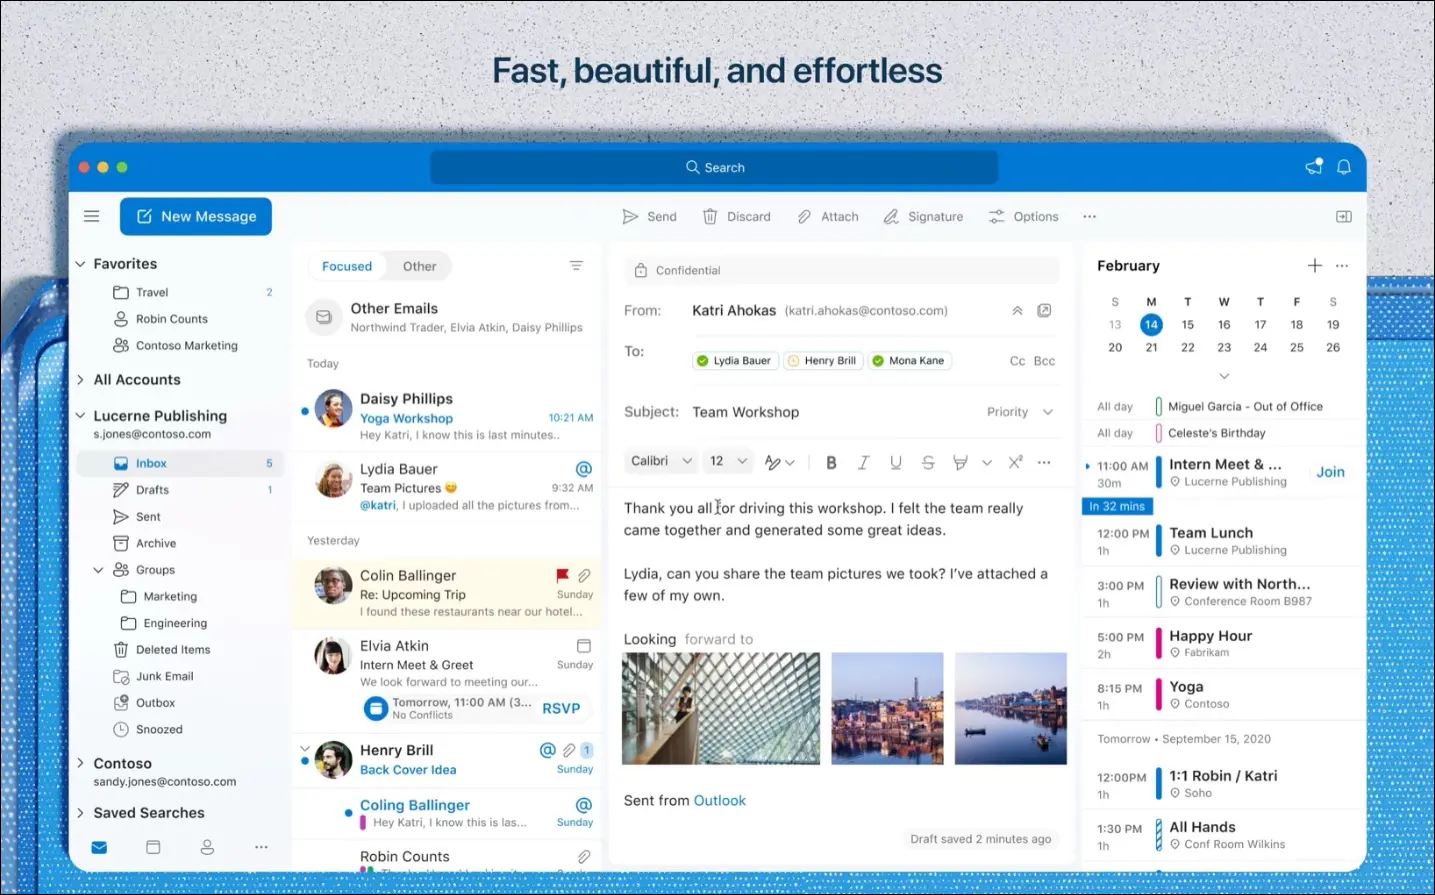This screenshot has width=1435, height=895.
Task: Click the New Message button
Action: tap(196, 216)
